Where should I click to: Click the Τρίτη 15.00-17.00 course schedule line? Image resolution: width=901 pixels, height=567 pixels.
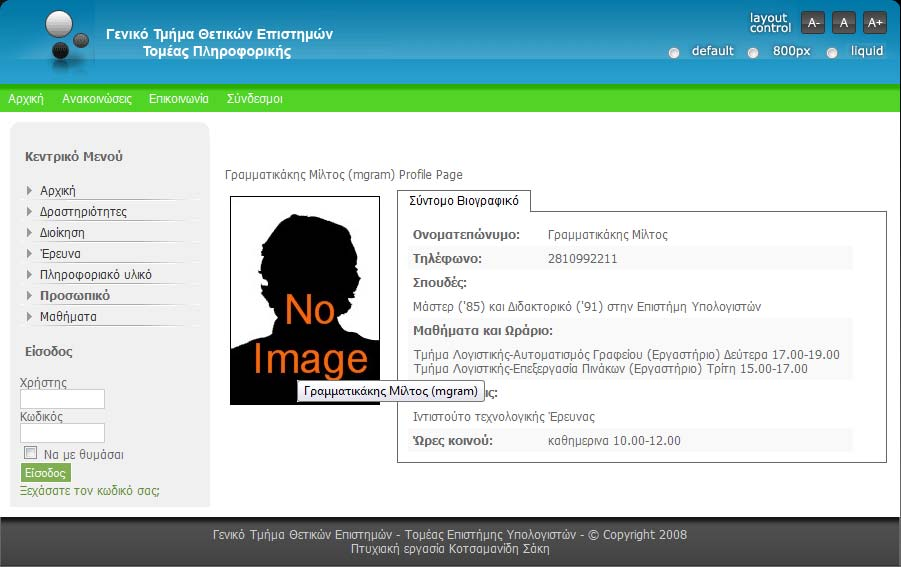[611, 369]
